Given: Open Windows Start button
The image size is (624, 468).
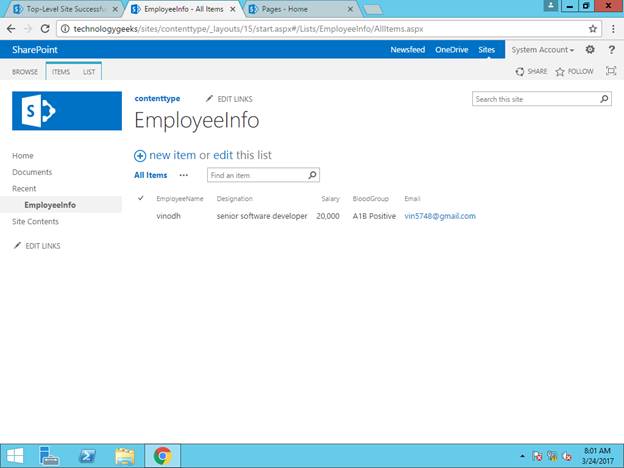Looking at the screenshot, I should point(15,456).
